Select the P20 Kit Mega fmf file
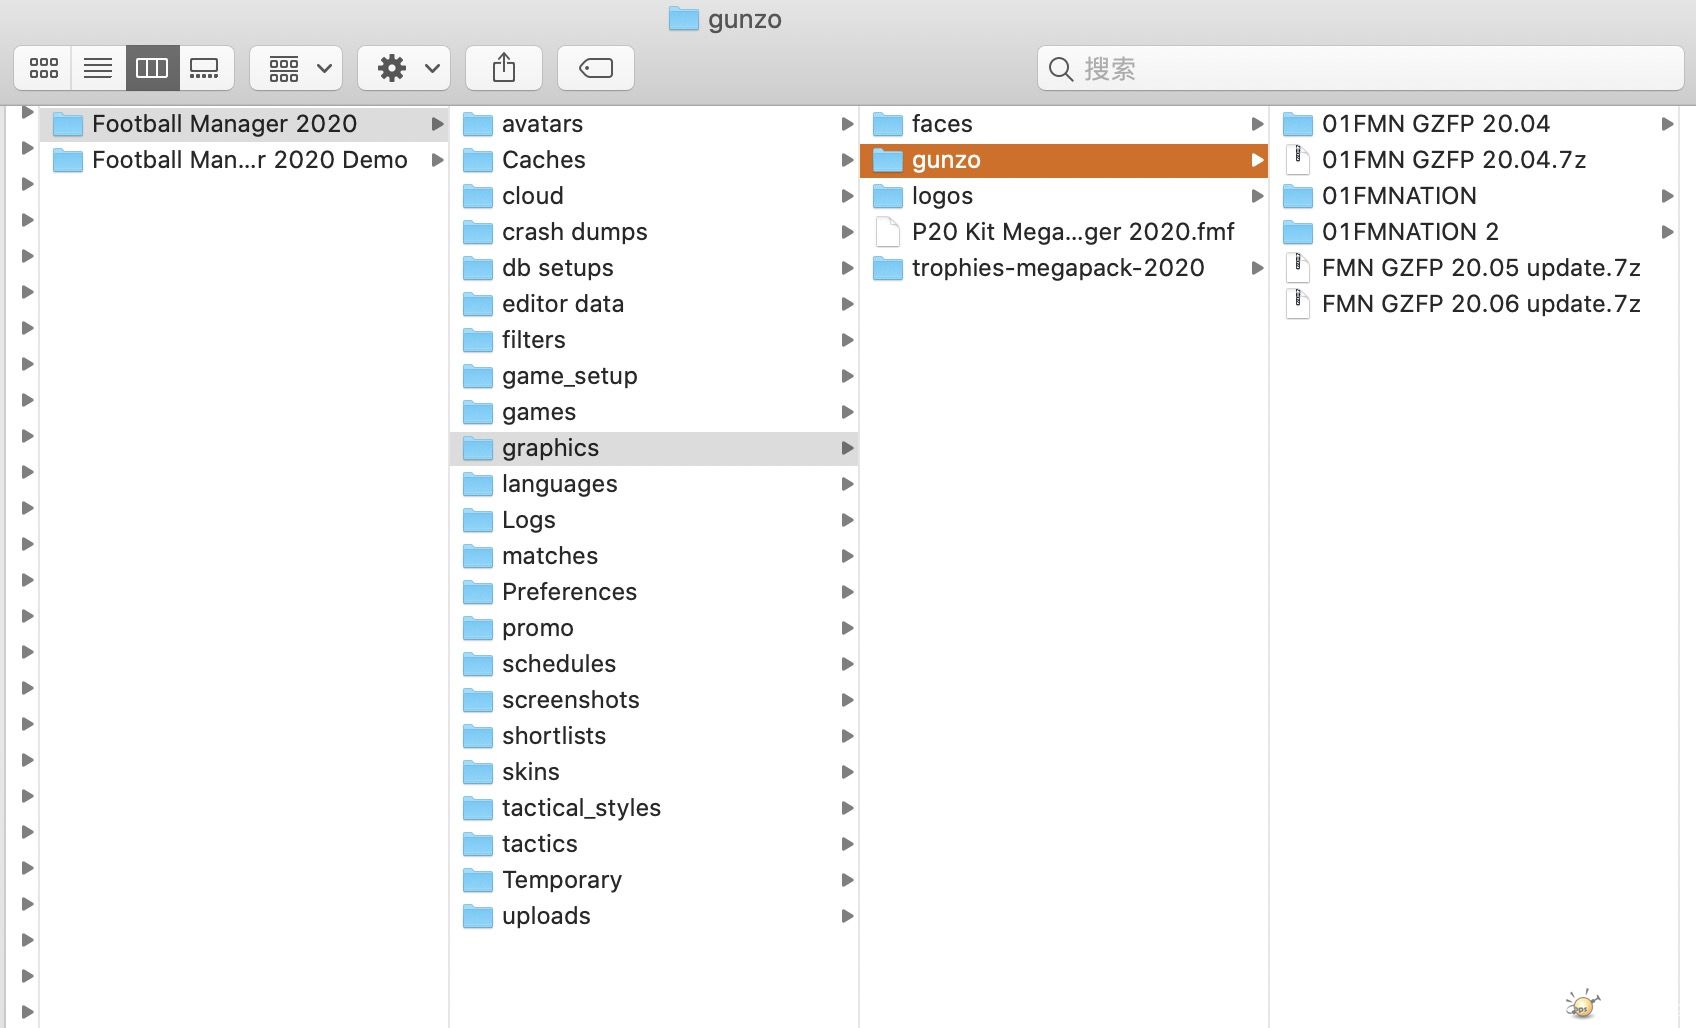 (1064, 232)
